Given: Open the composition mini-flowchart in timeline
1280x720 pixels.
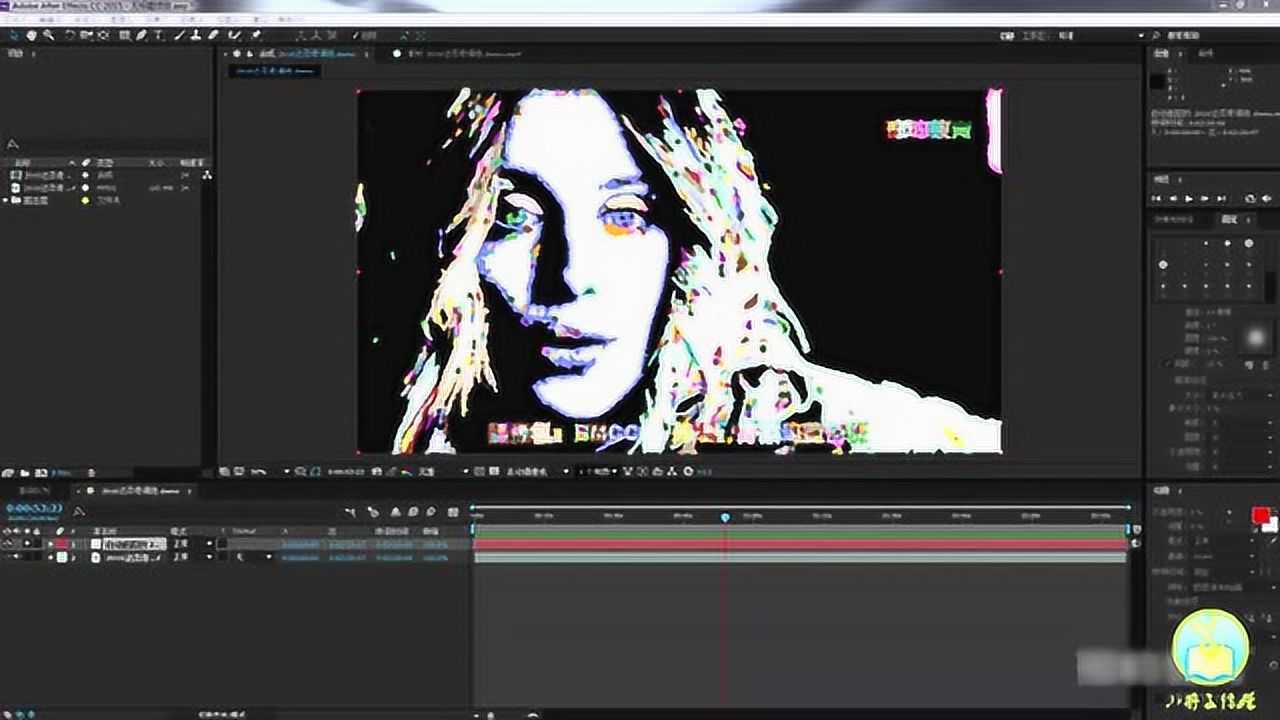Looking at the screenshot, I should [350, 512].
